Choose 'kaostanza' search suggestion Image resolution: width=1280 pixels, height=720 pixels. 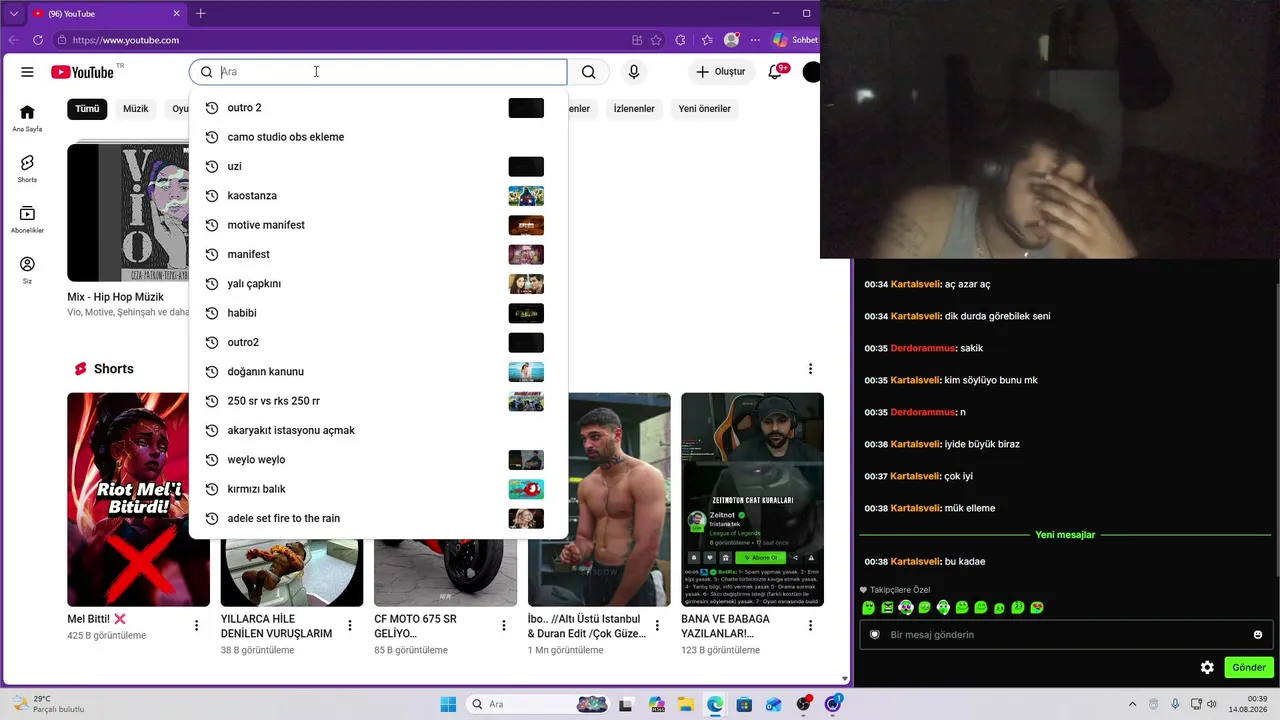pos(378,196)
